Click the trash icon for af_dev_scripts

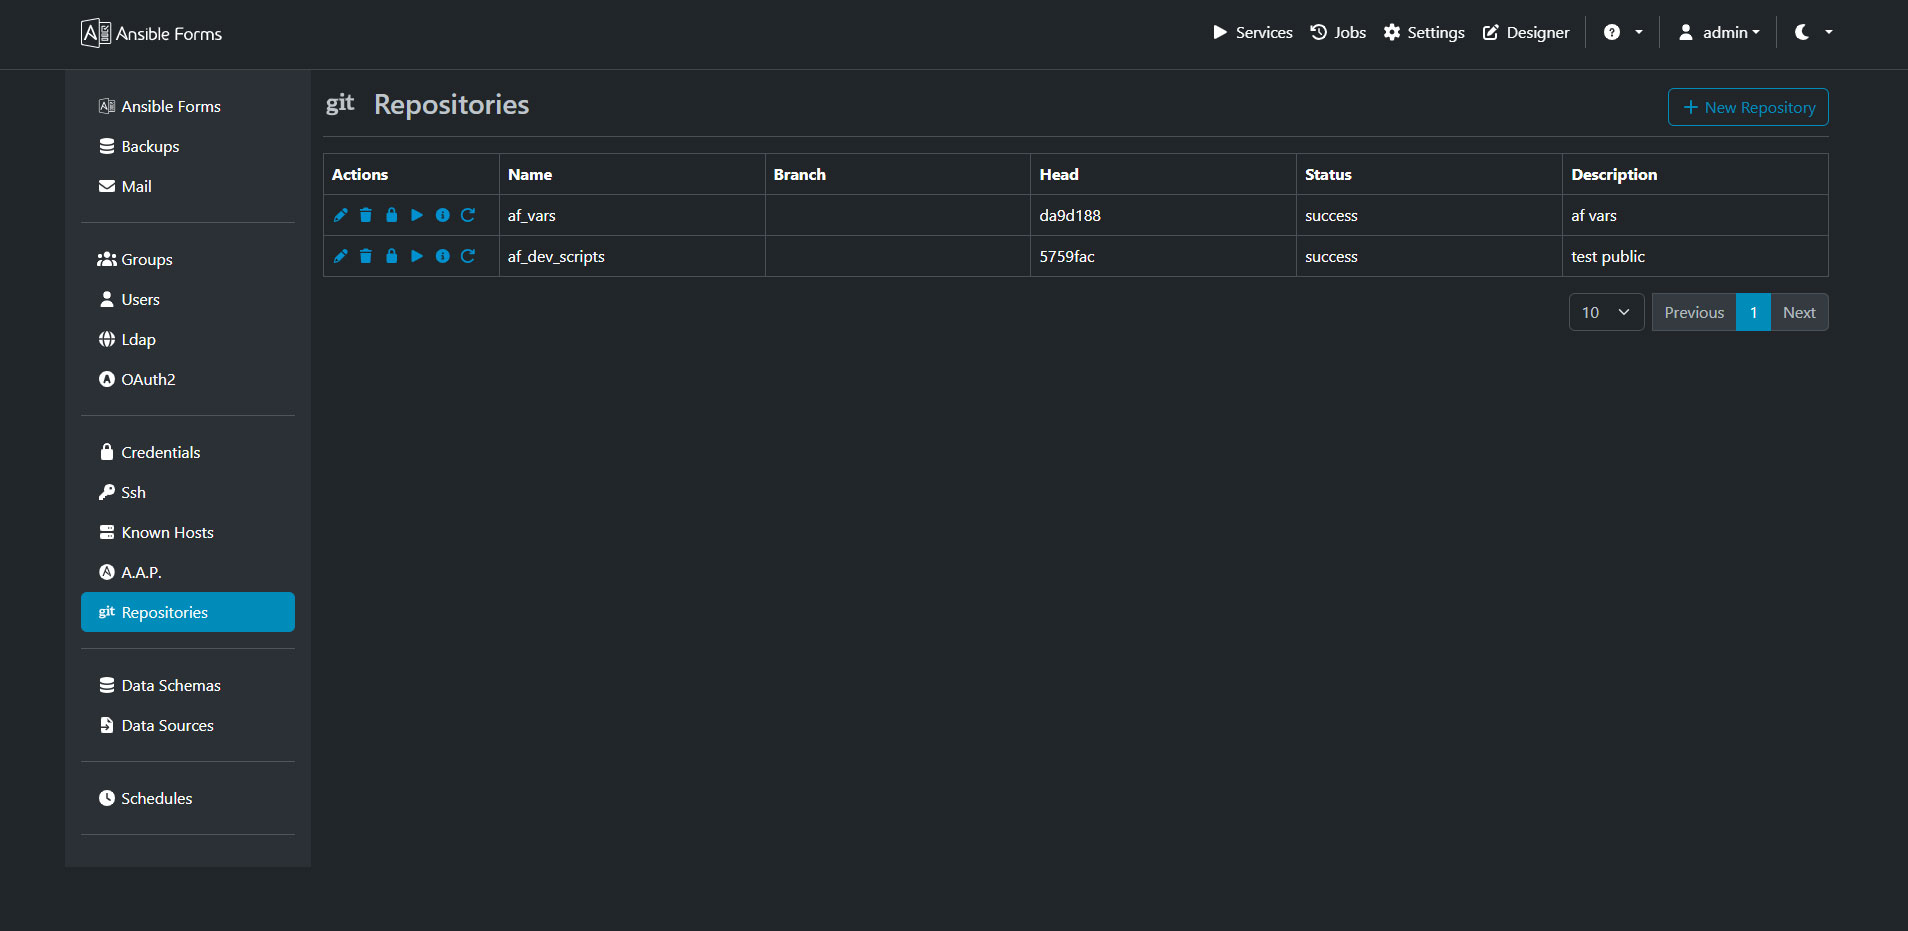[x=366, y=256]
